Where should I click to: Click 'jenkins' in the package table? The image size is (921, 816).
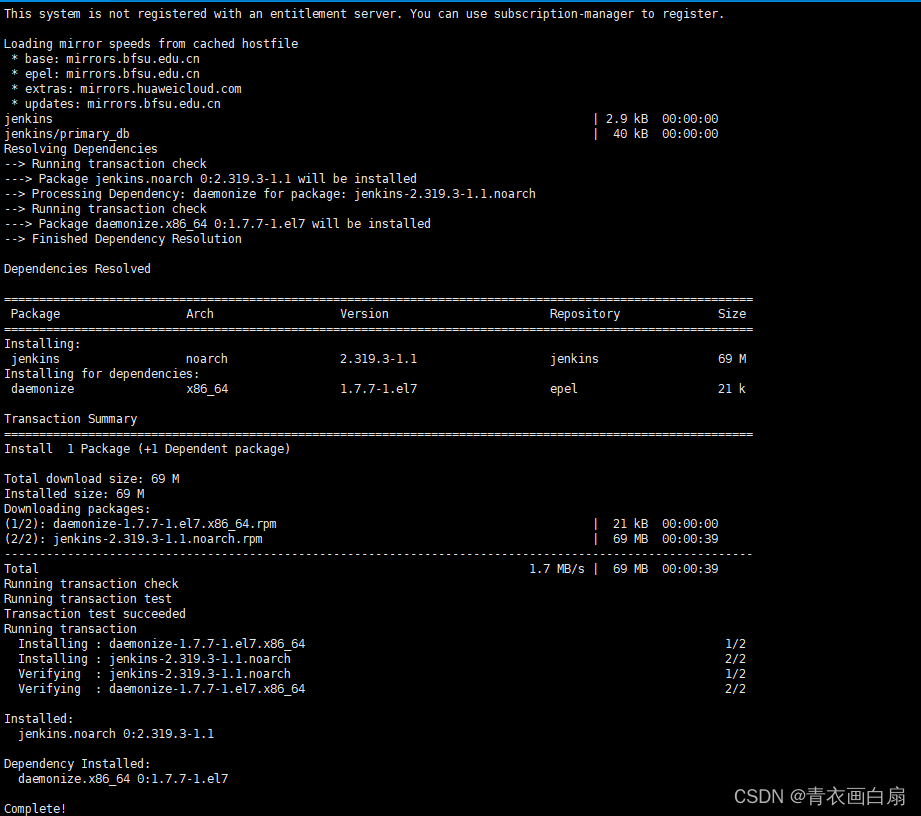35,359
